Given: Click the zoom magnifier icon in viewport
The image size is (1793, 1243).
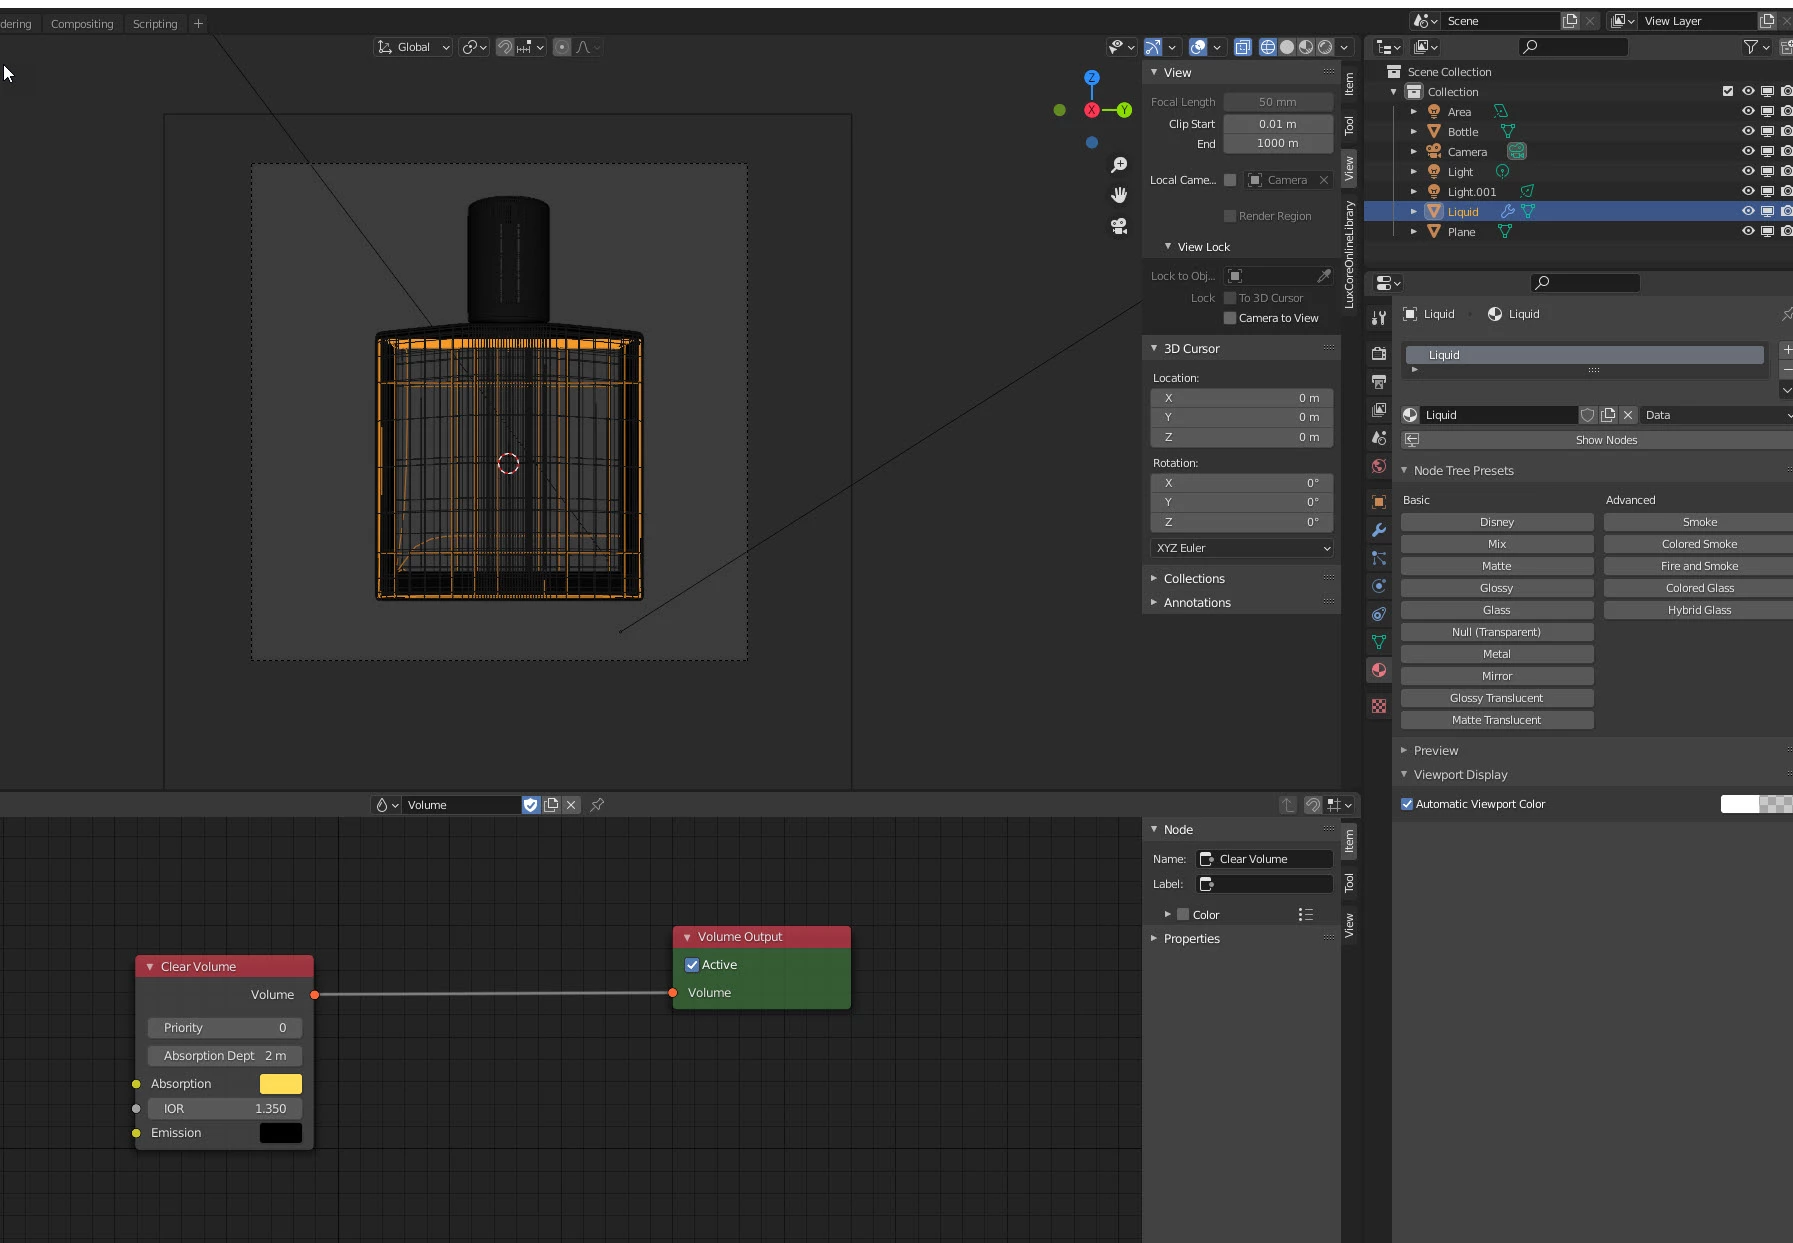Looking at the screenshot, I should (x=1119, y=165).
